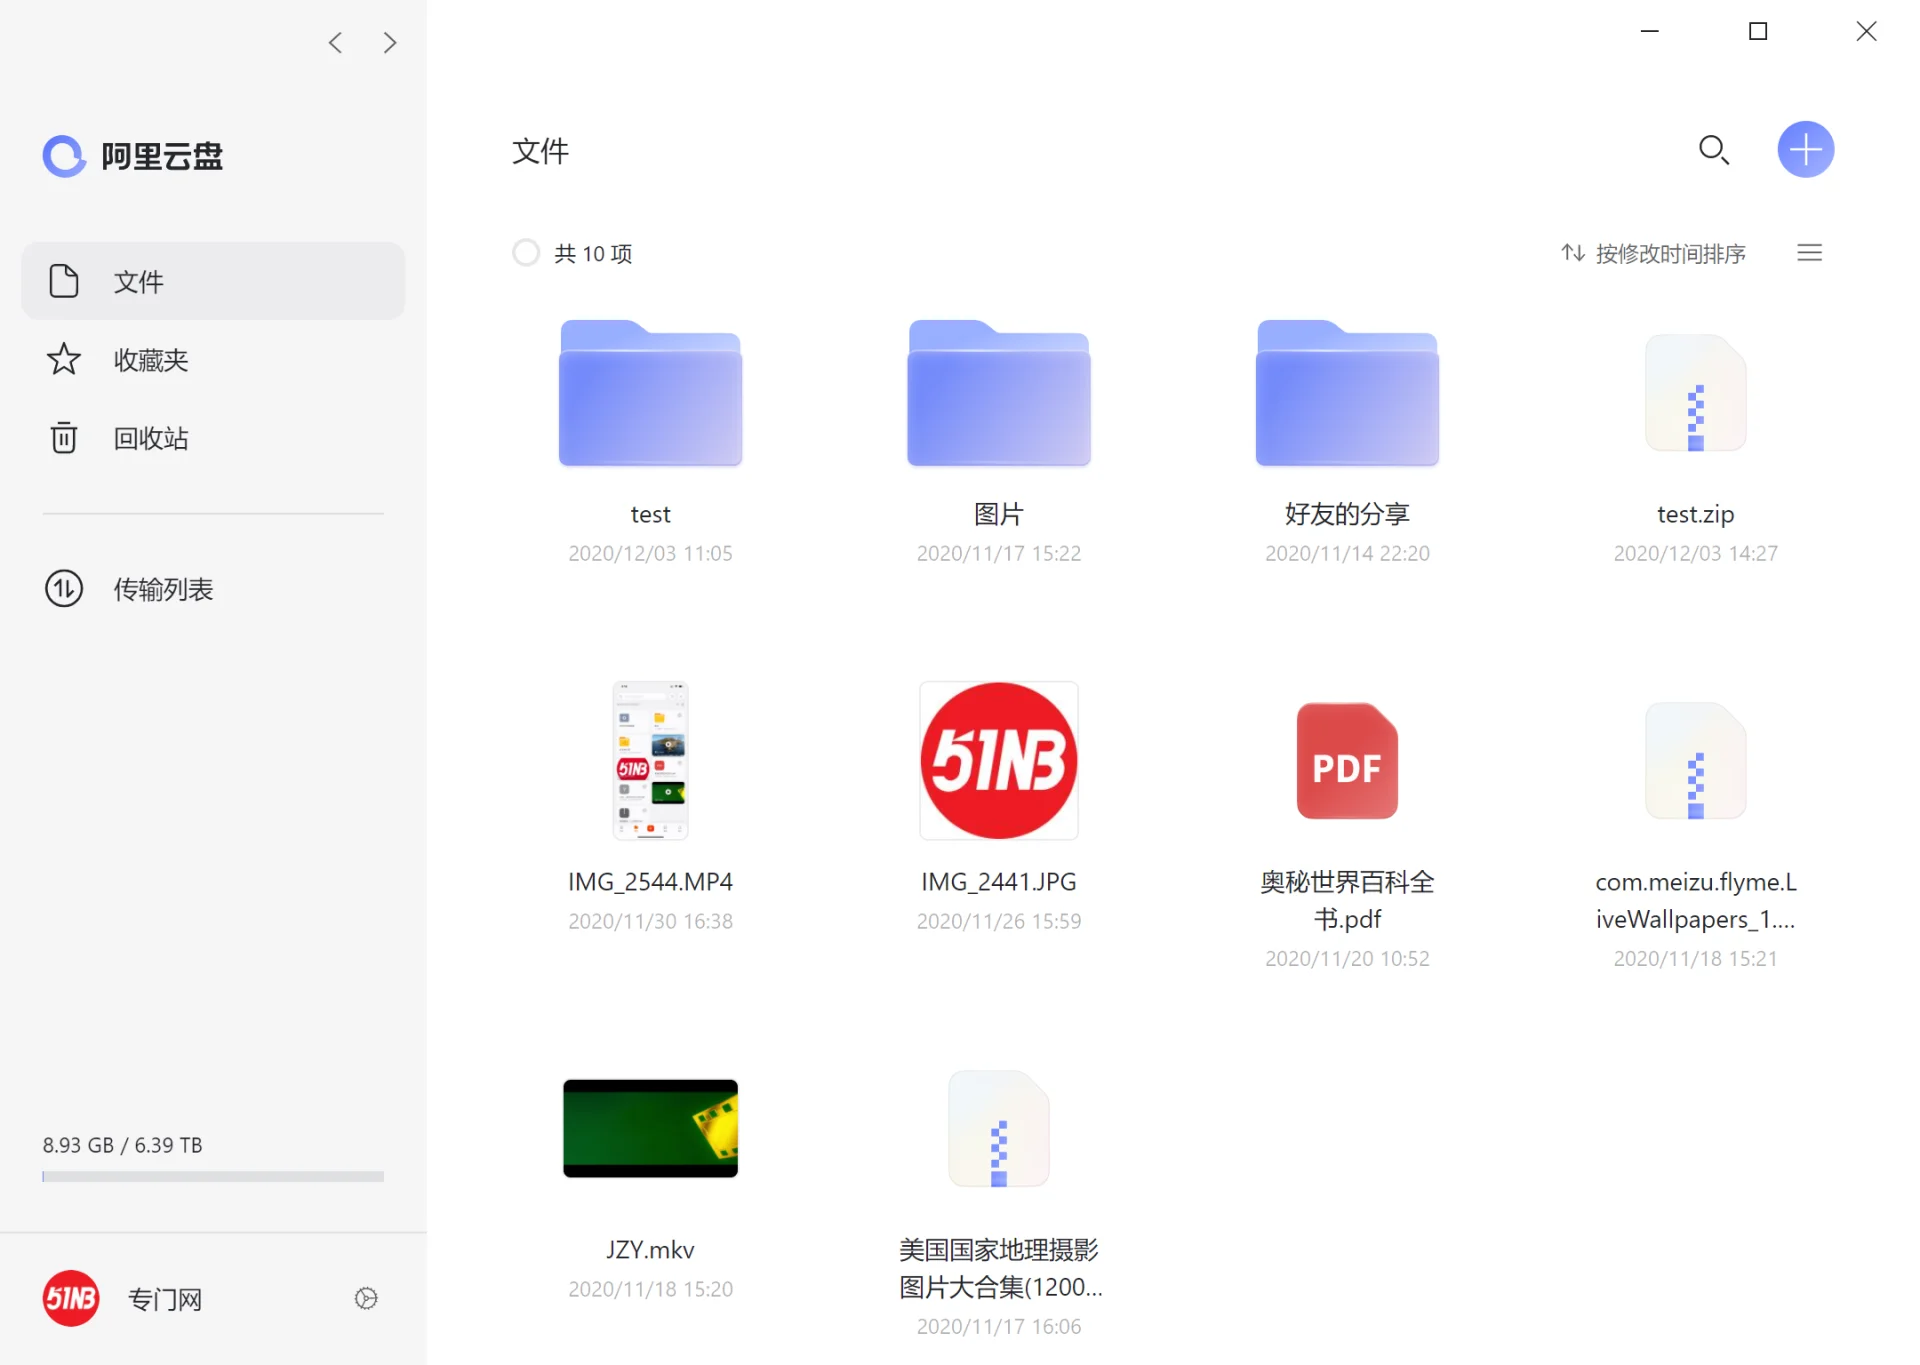This screenshot has width=1920, height=1365.
Task: Click the plus button to upload files
Action: [1806, 150]
